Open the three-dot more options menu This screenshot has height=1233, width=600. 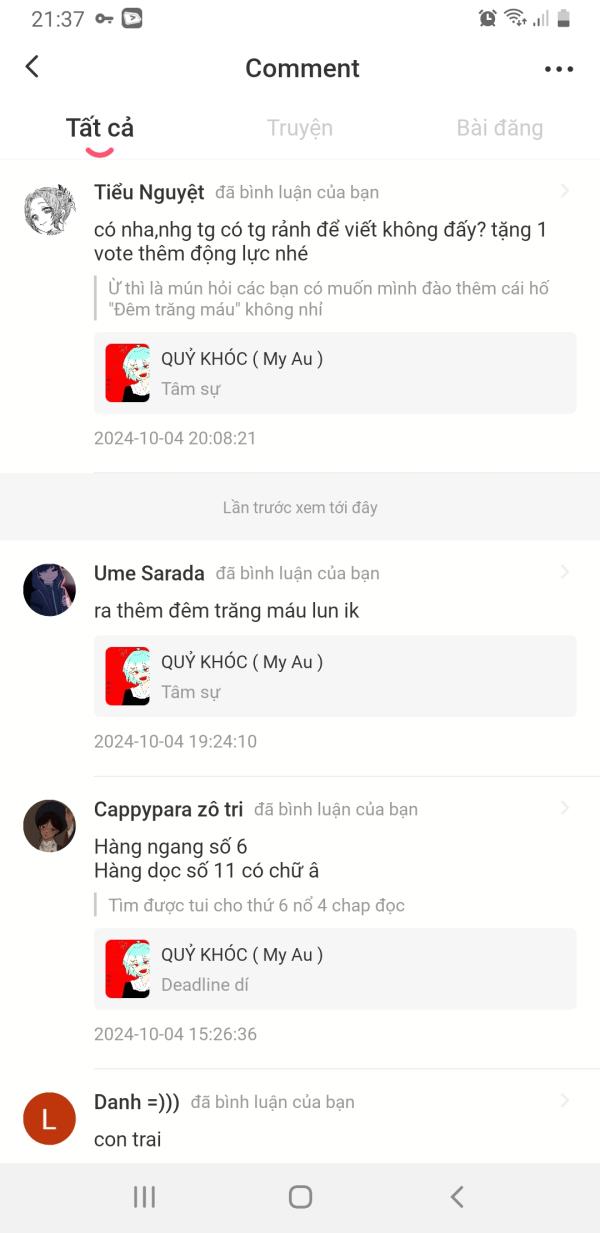(559, 69)
